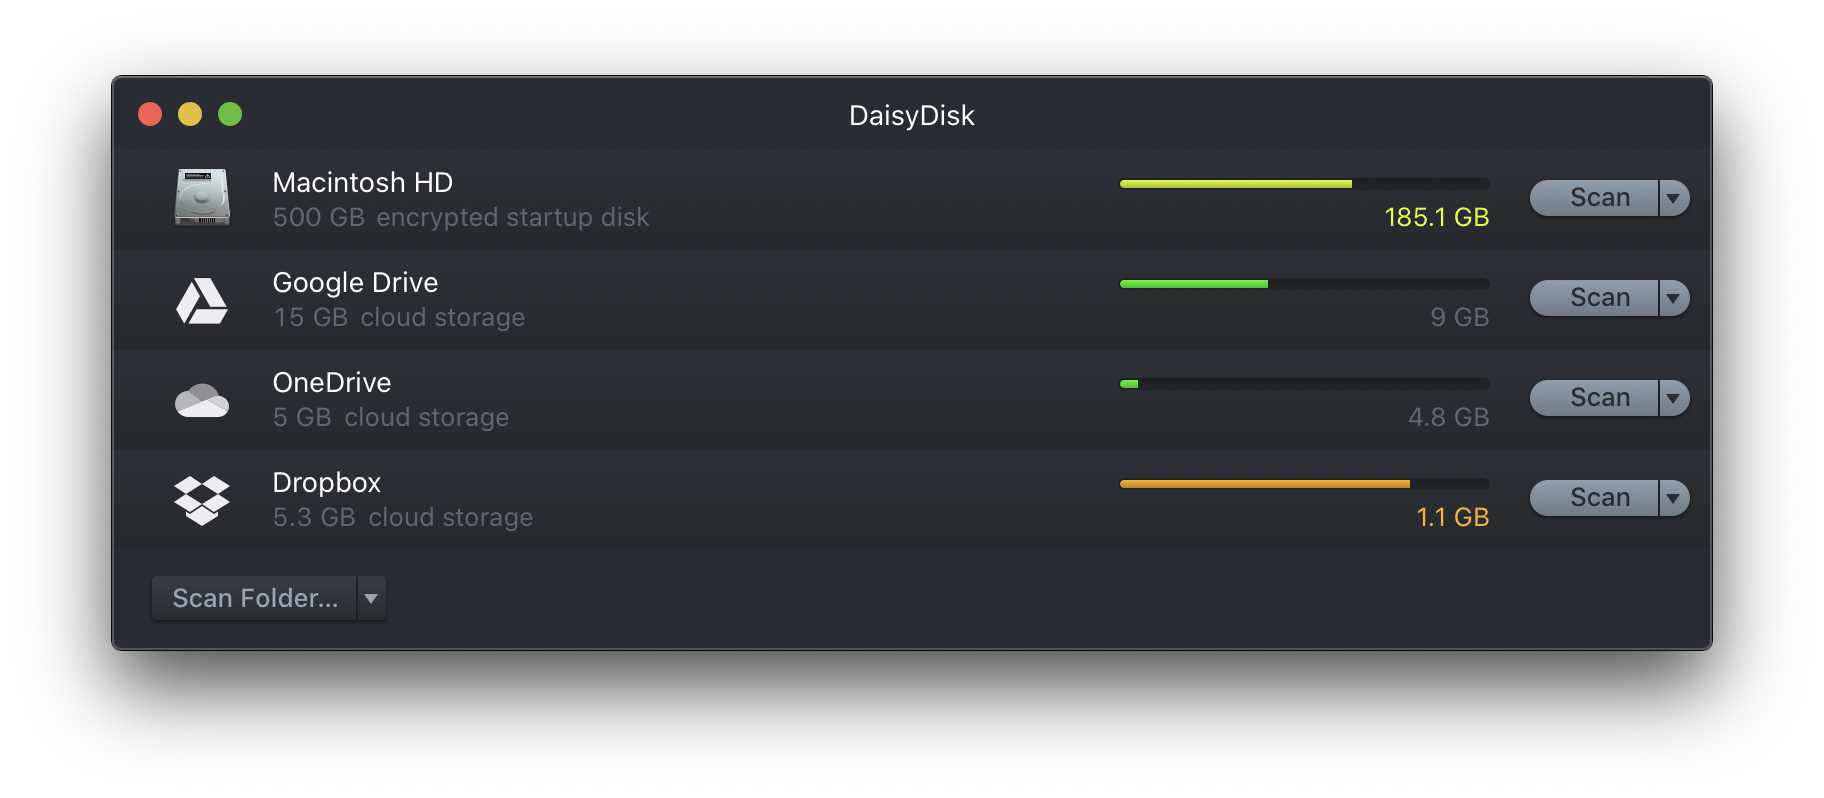Expand the Scan Folder options dropdown
This screenshot has height=798, width=1824.
(370, 598)
